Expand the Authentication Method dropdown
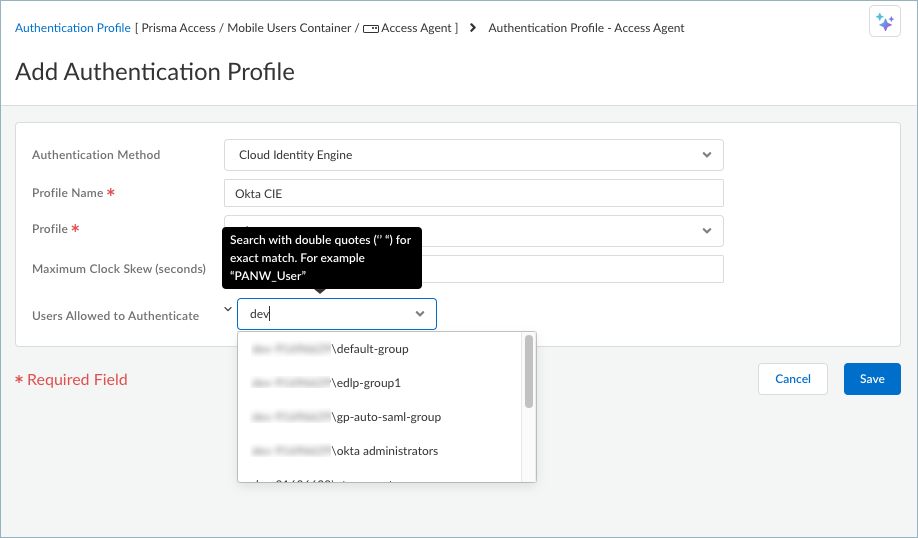This screenshot has height=538, width=918. point(706,155)
